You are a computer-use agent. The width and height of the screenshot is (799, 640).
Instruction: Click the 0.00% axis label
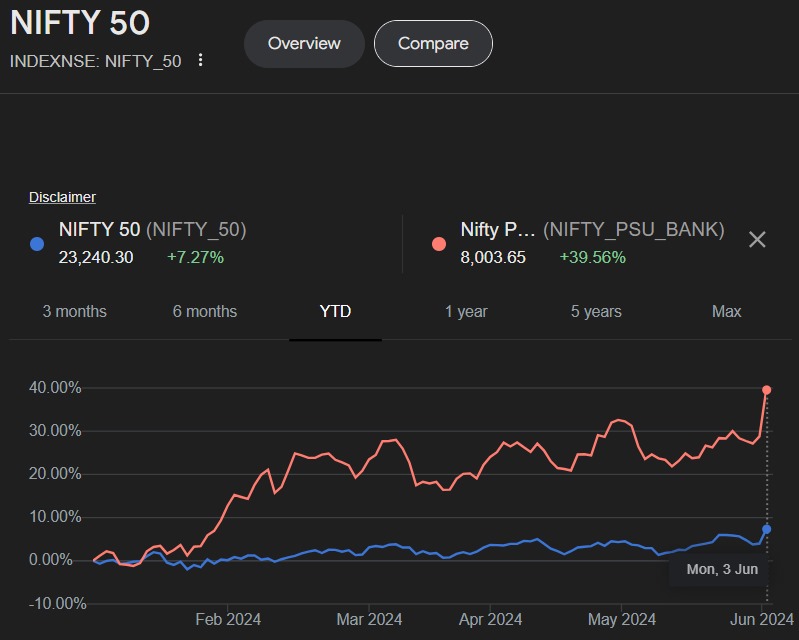[x=50, y=560]
